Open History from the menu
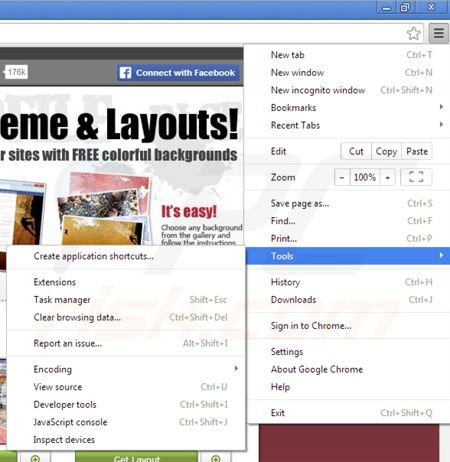 [347, 282]
